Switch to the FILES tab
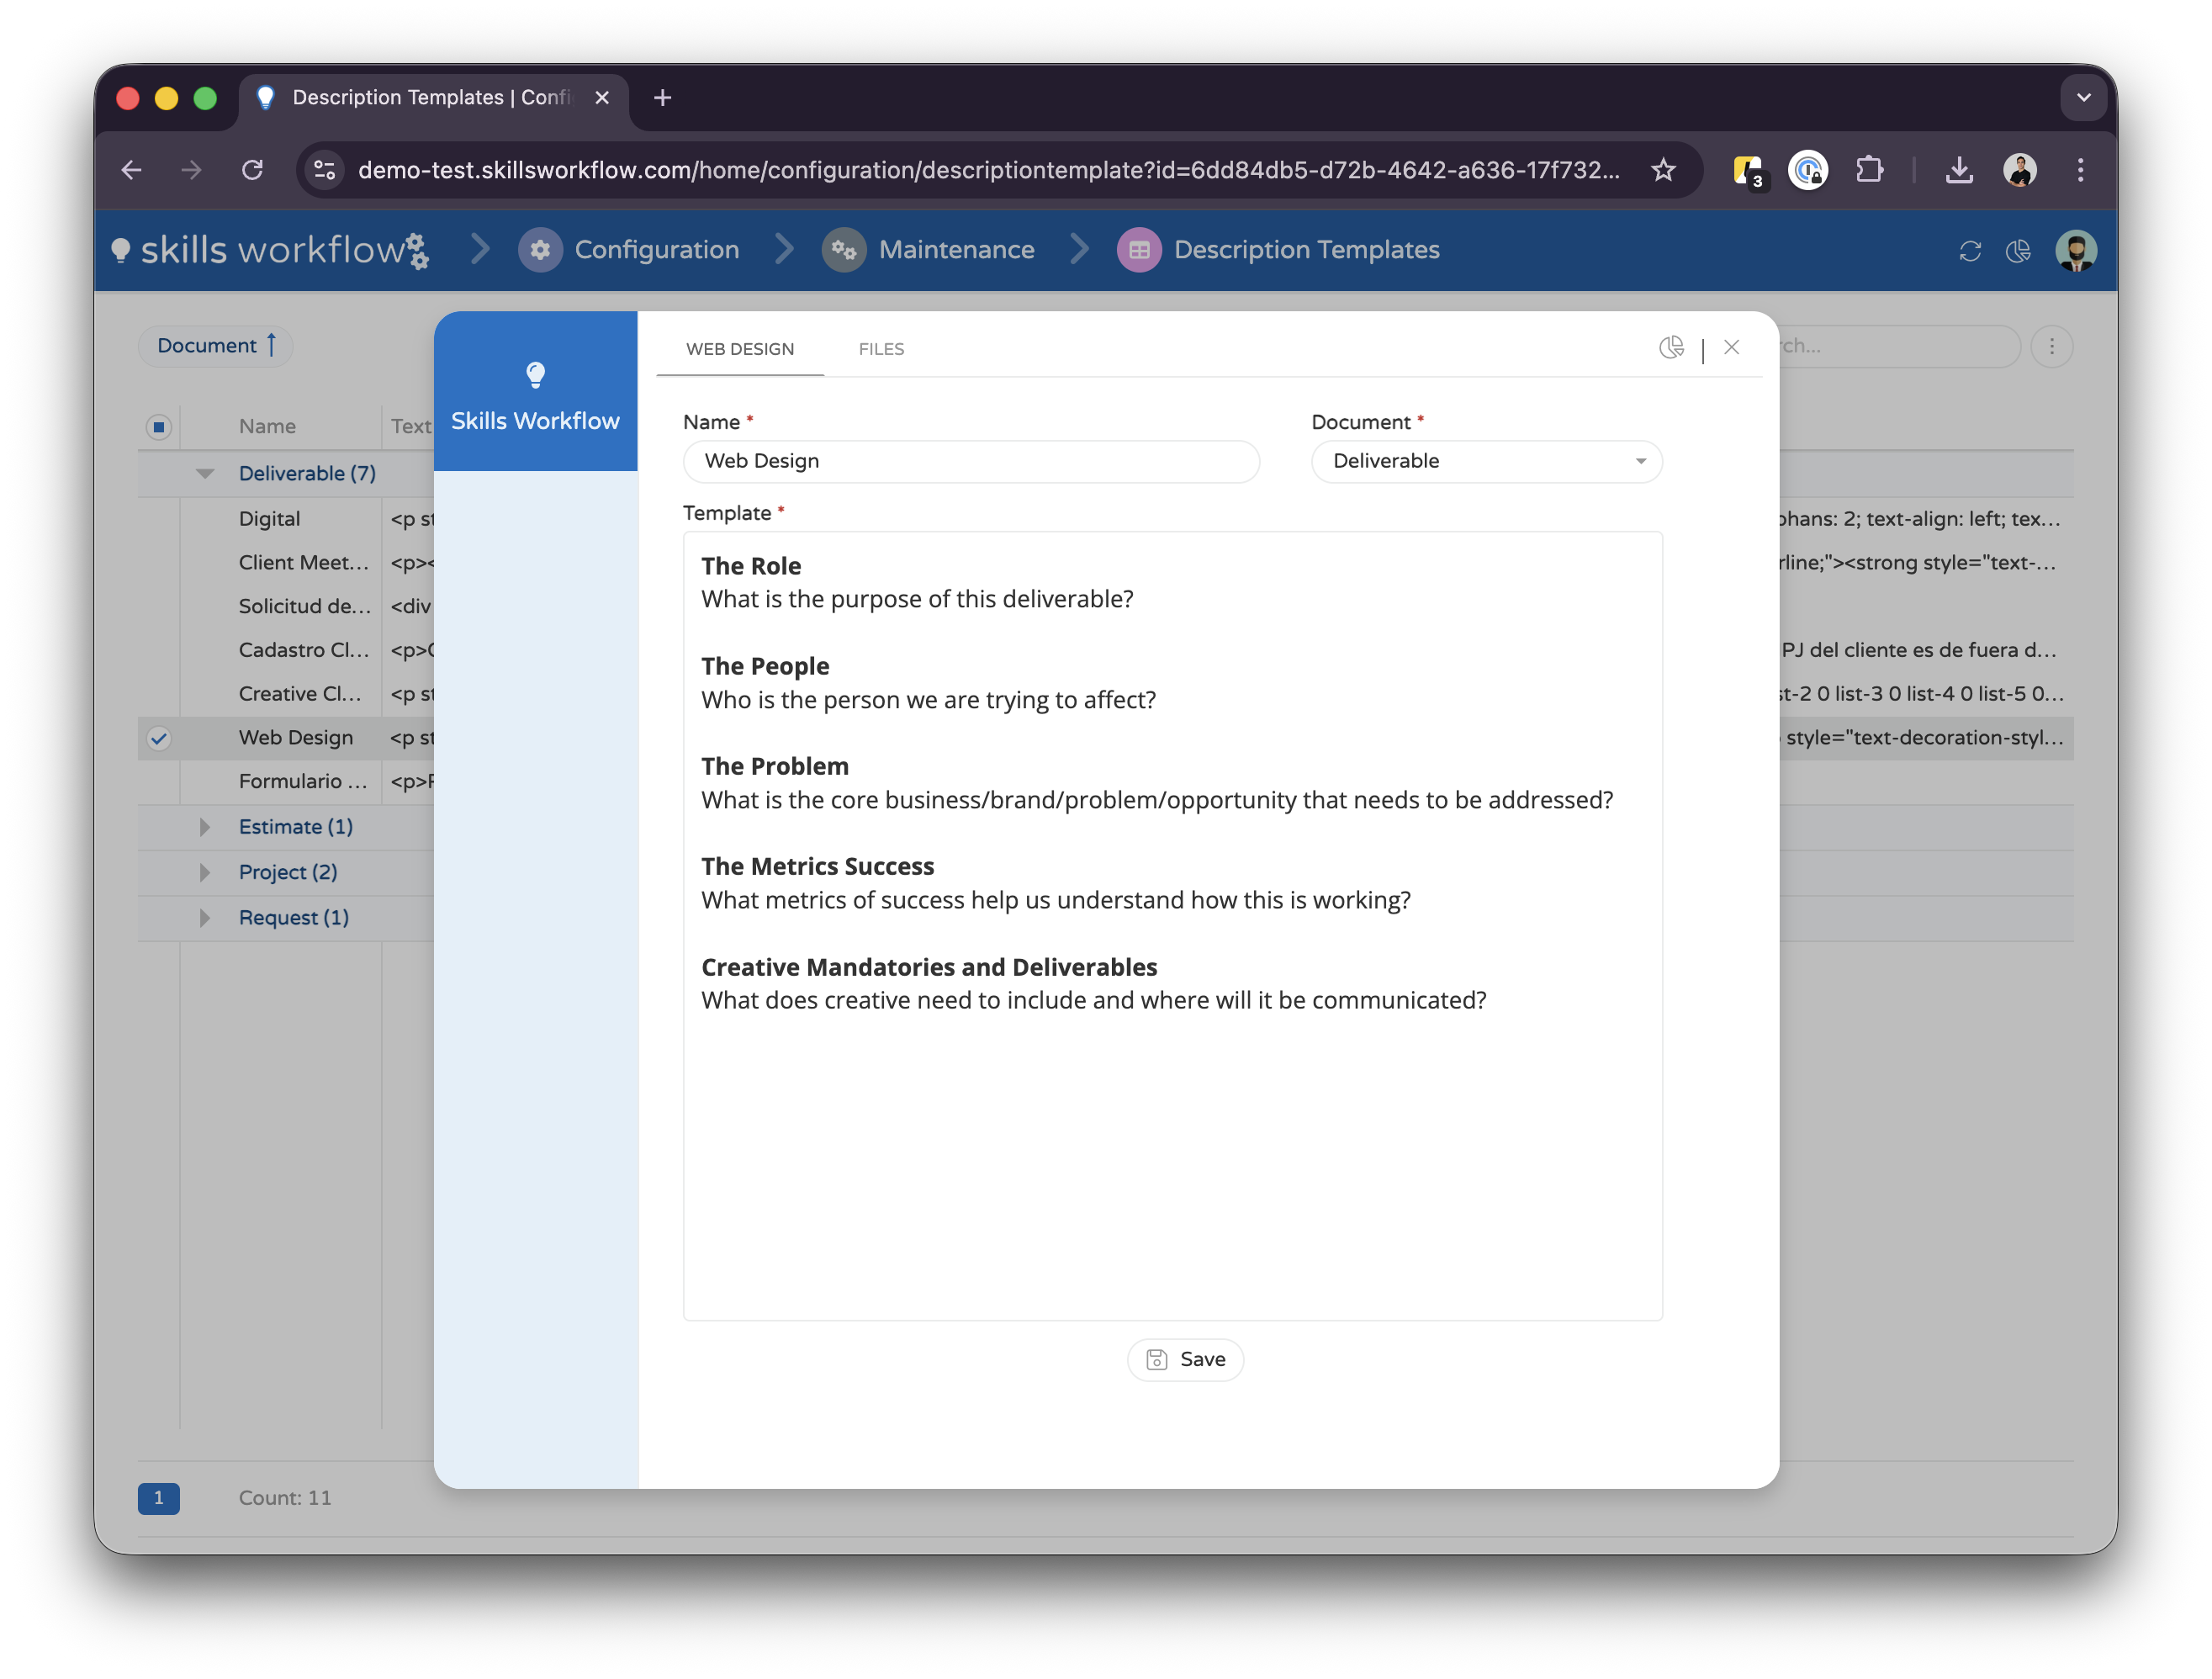Screen dimensions: 2212x1679 880,349
